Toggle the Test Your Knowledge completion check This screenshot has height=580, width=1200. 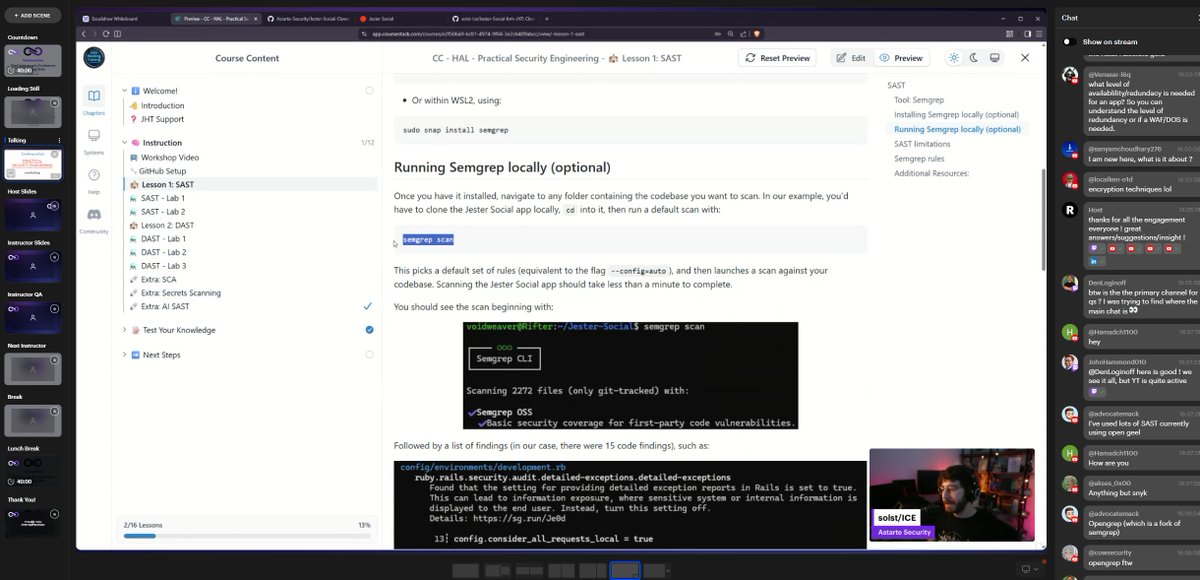click(369, 330)
